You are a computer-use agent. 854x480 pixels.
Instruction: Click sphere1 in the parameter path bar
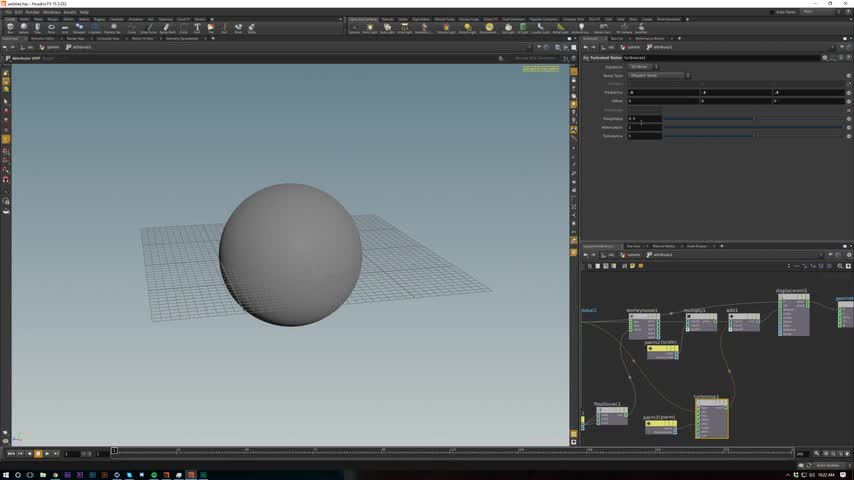(x=632, y=46)
